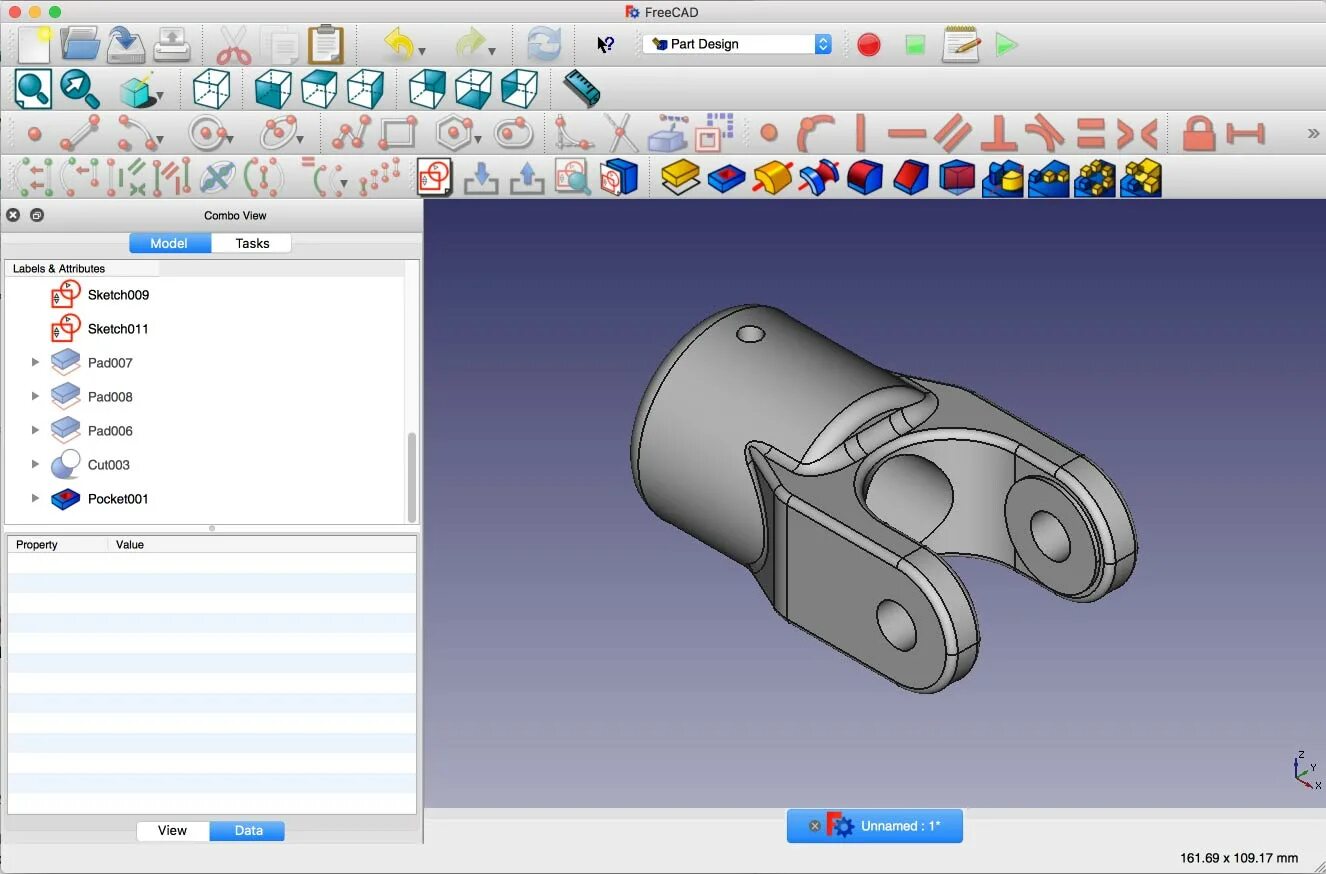
Task: Expand the Cut003 tree node
Action: 35,464
